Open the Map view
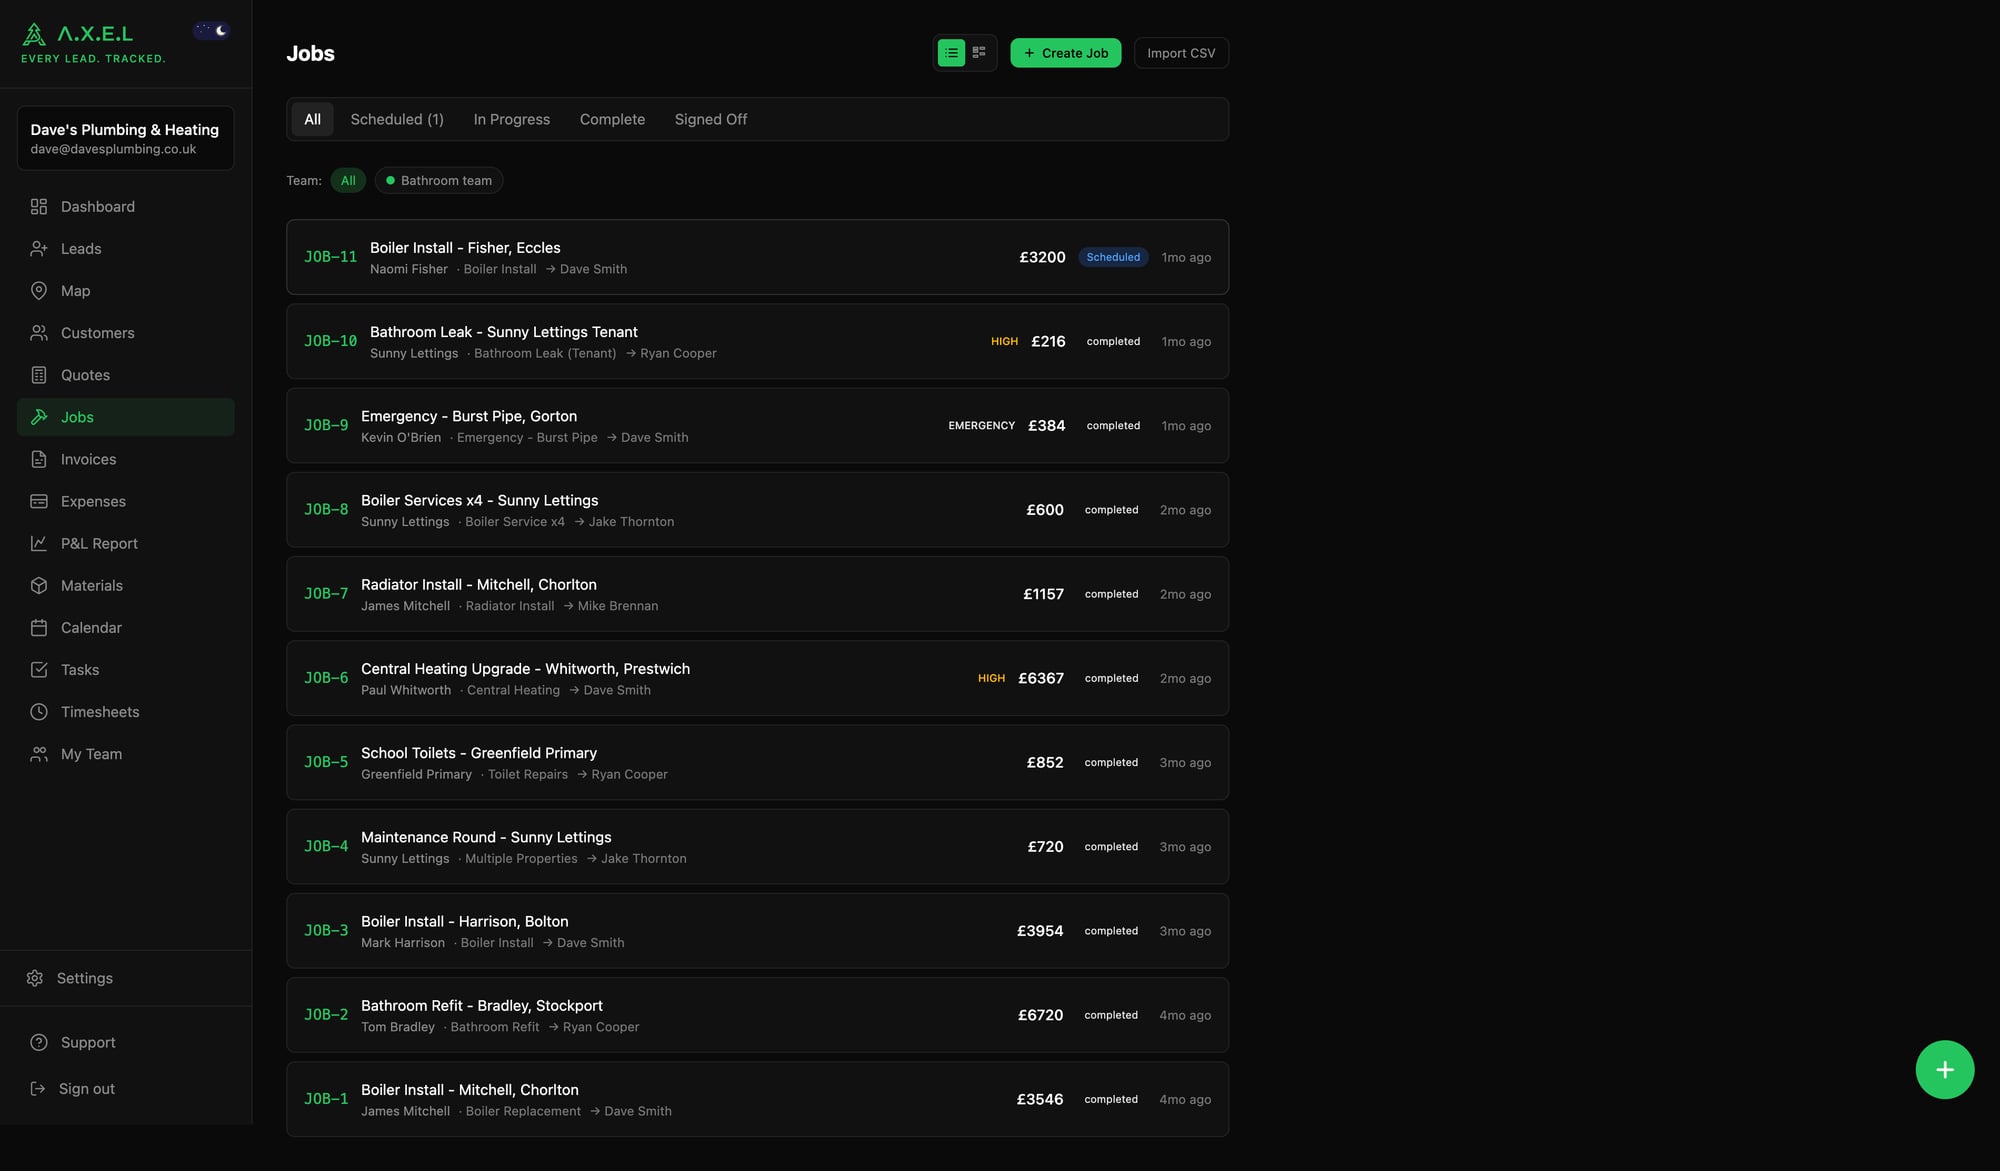Screen dimensions: 2000x1171 pyautogui.click(x=74, y=290)
